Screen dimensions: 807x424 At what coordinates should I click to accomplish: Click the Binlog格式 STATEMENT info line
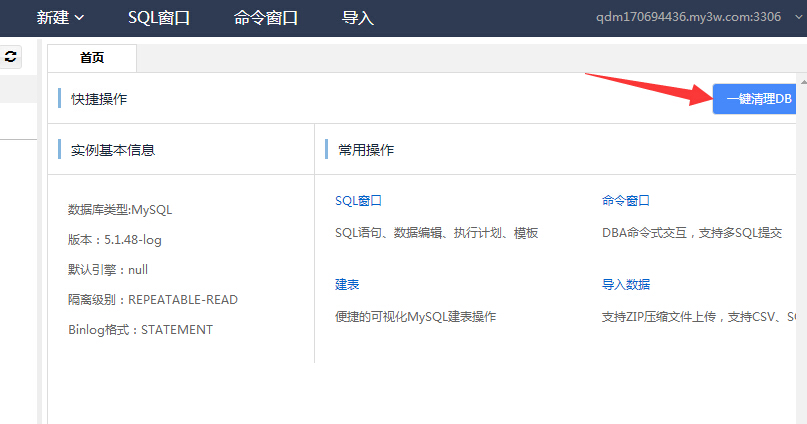(x=140, y=330)
